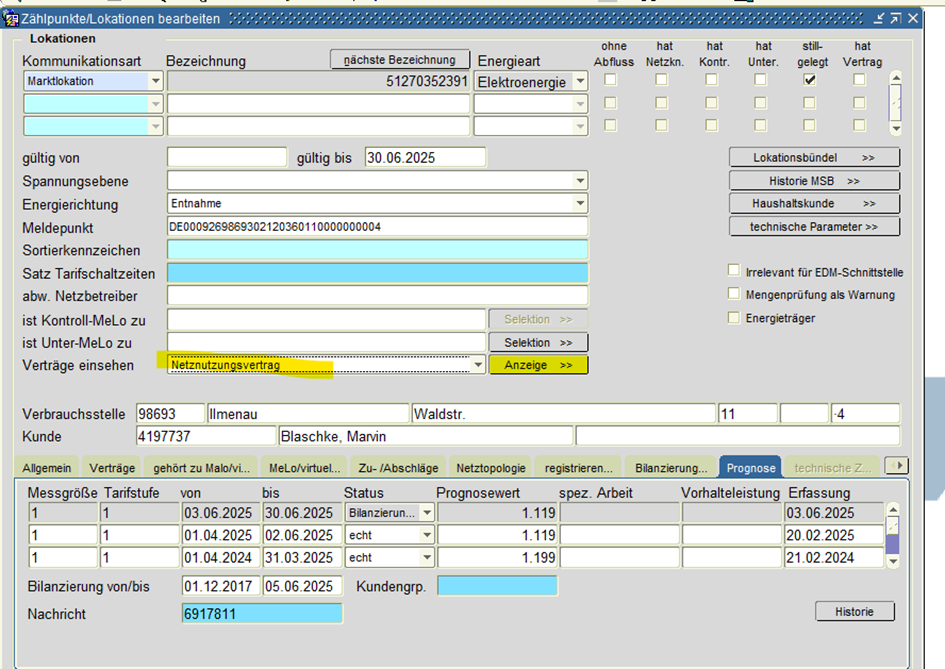Viewport: 945px width, 669px height.
Task: Expand the Elektroenergie Energieart dropdown
Action: pyautogui.click(x=580, y=82)
